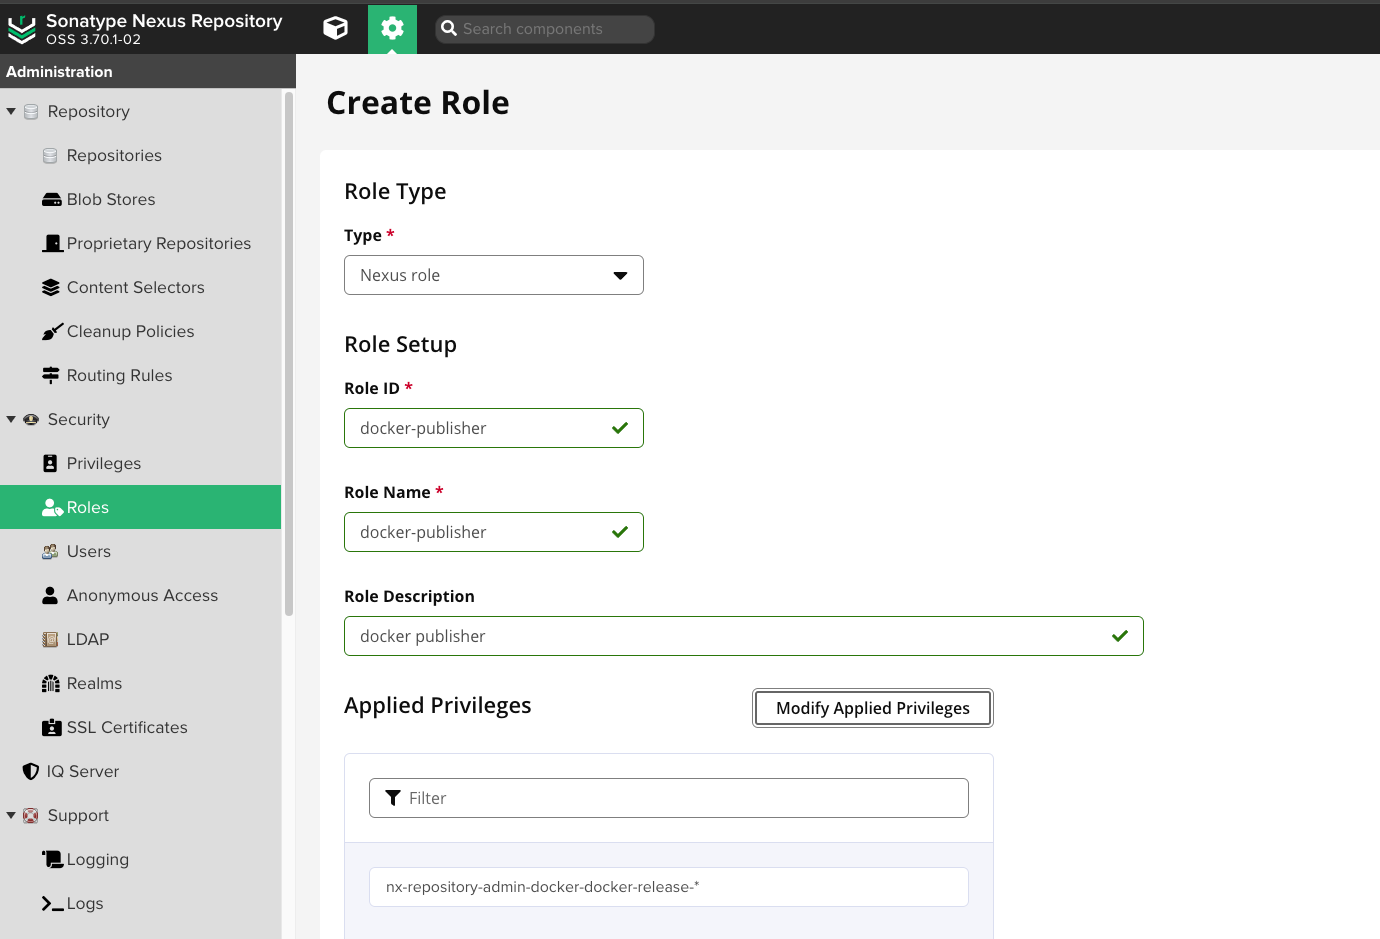The image size is (1380, 939).
Task: Click the Users group icon
Action: (x=50, y=552)
